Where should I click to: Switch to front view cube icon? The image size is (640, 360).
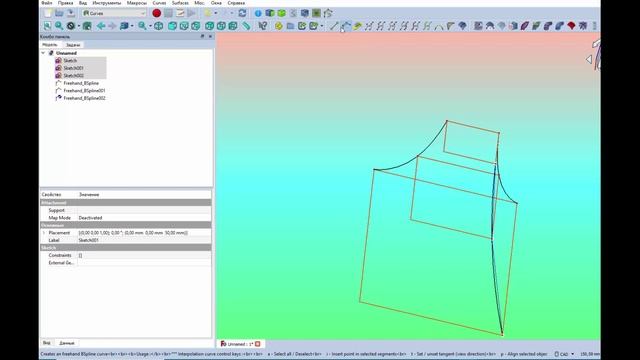pos(172,26)
